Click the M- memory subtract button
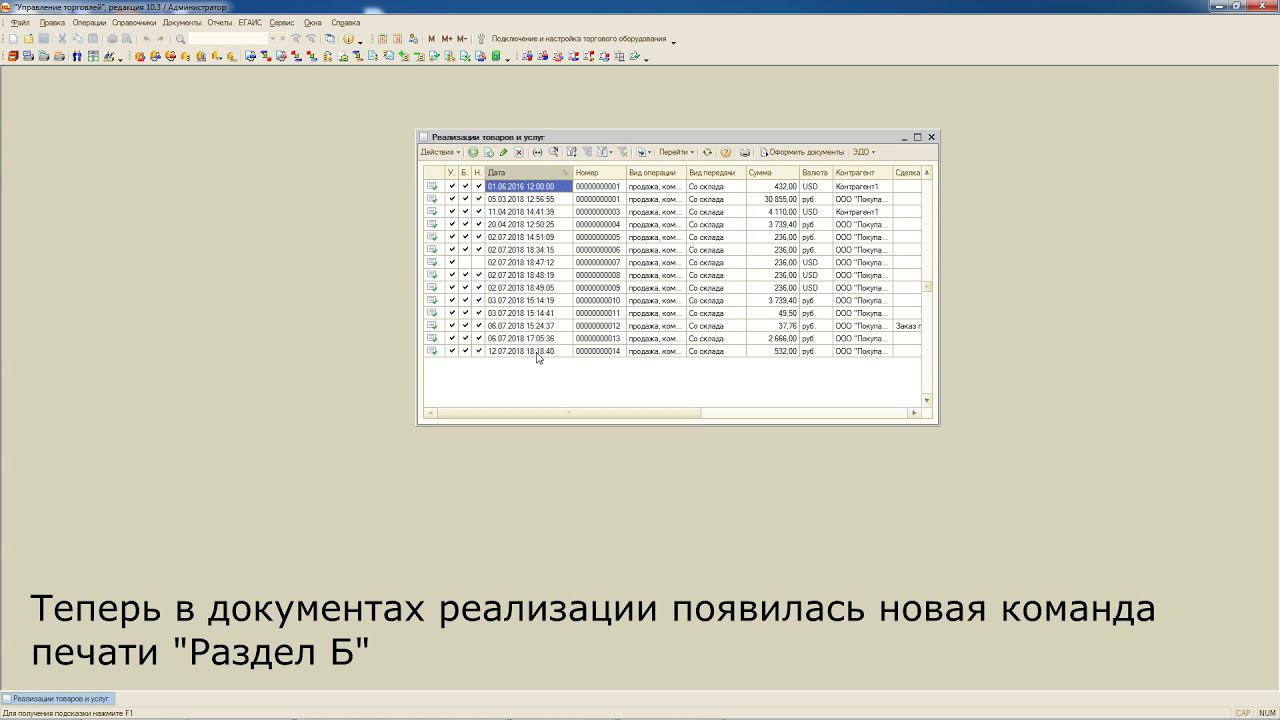Image resolution: width=1280 pixels, height=720 pixels. click(x=462, y=39)
